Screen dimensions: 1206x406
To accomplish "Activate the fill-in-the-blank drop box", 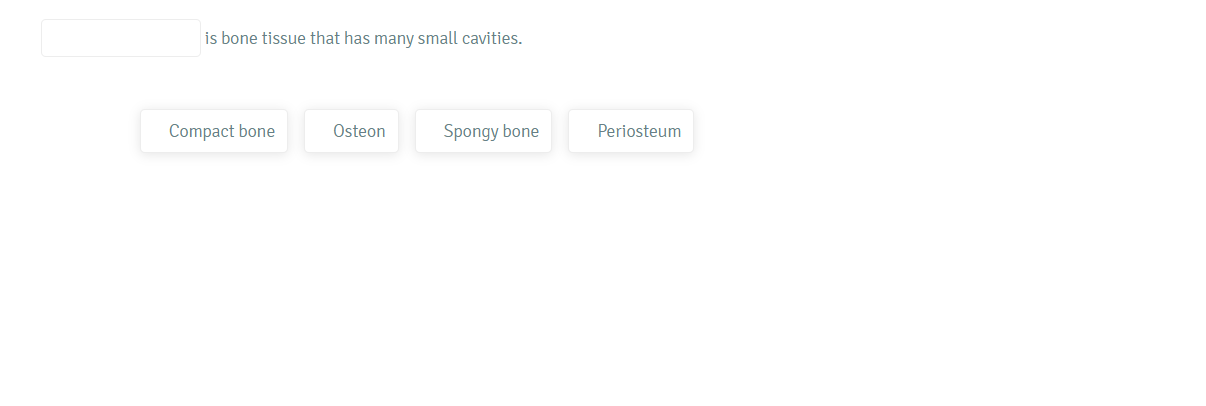I will pos(121,38).
